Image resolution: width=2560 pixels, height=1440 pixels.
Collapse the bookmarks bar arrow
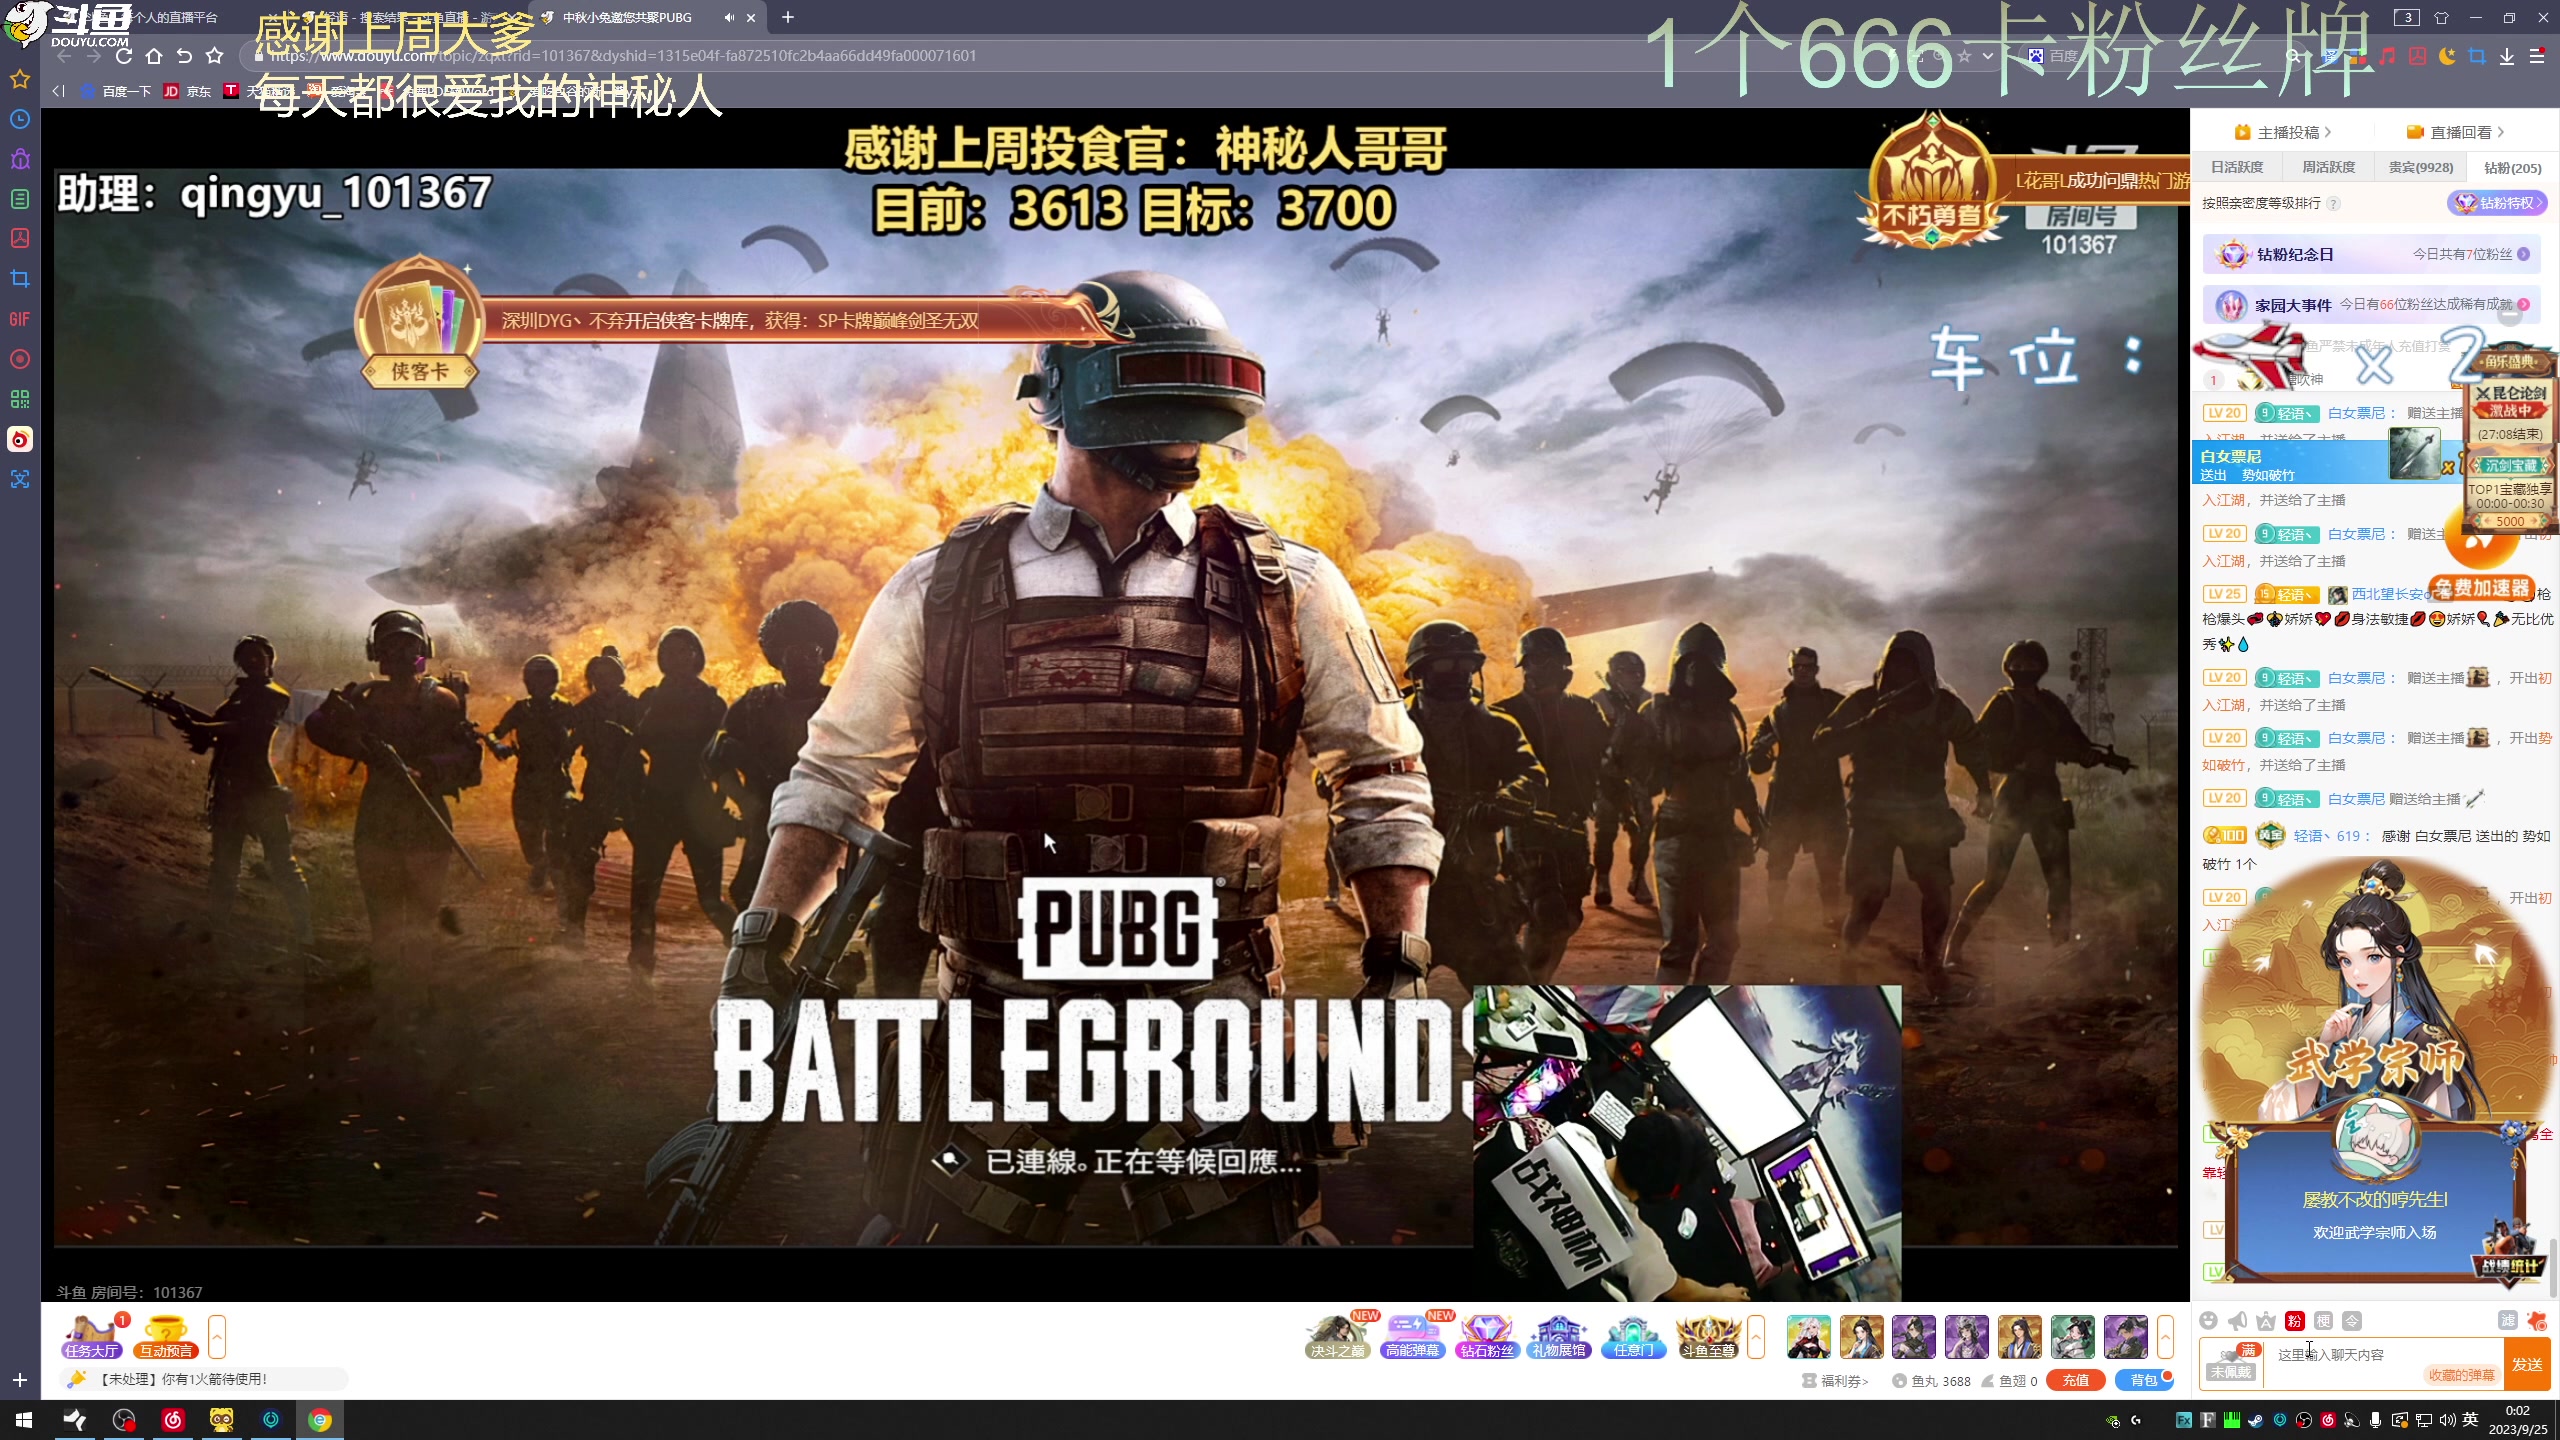(58, 91)
